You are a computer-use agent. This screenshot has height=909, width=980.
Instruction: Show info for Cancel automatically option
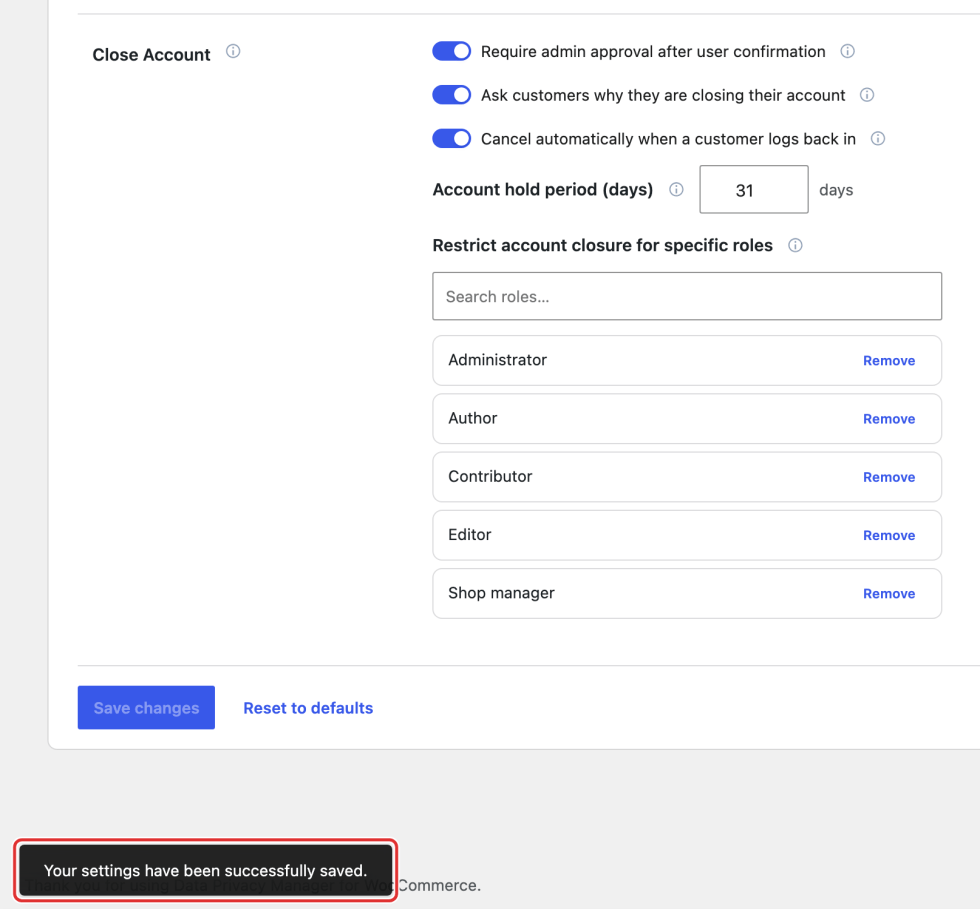pos(878,139)
